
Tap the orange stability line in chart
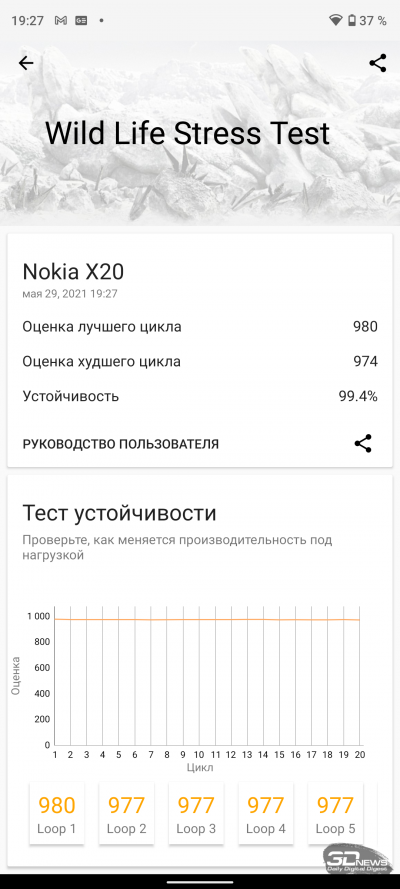point(207,619)
